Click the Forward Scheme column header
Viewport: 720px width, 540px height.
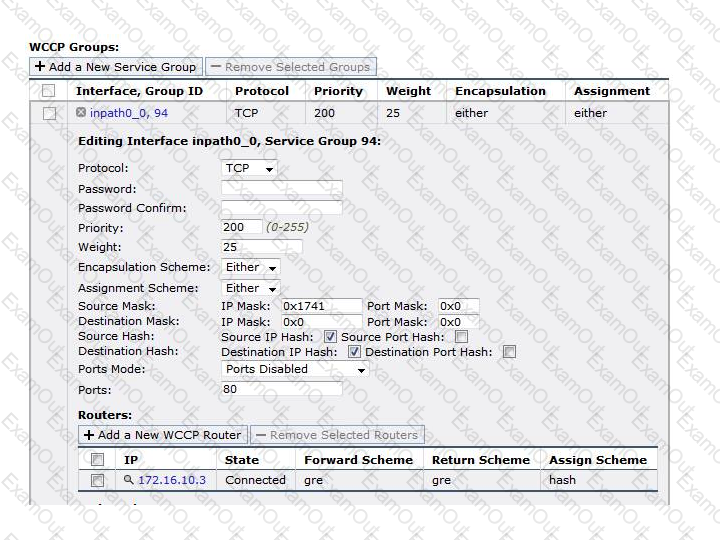click(358, 460)
